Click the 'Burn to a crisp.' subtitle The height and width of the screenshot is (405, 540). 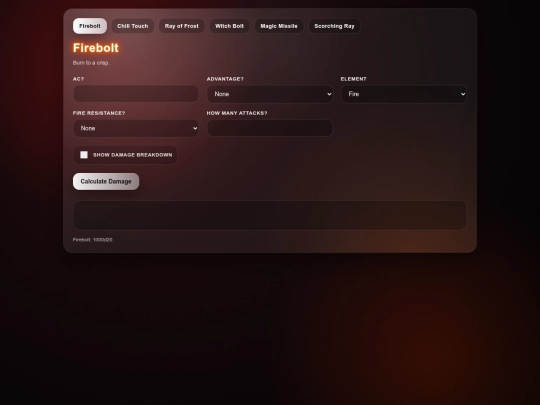tap(91, 63)
